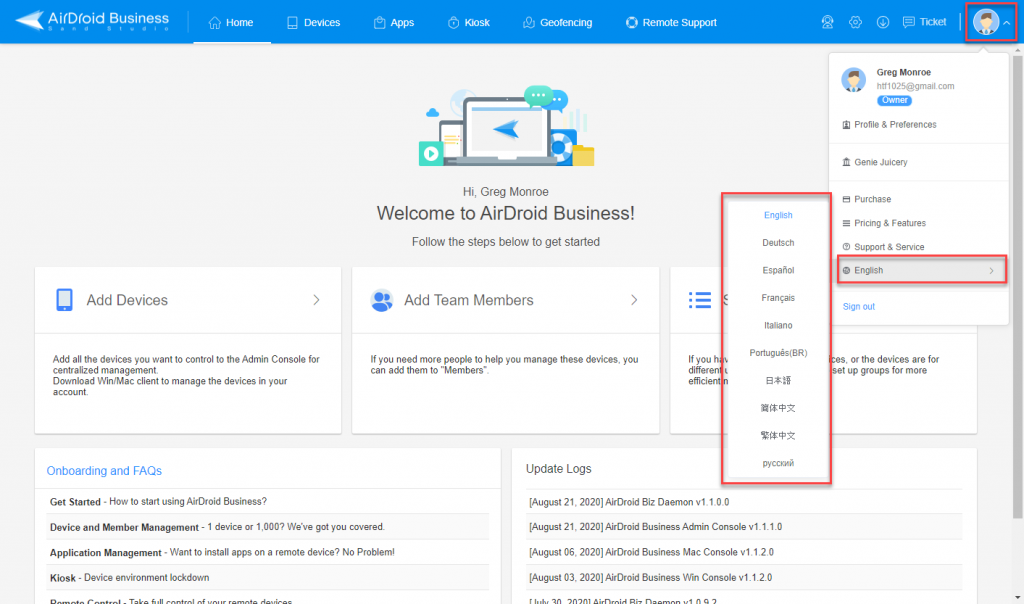Click the page vertical scrollbar

[x=1017, y=287]
